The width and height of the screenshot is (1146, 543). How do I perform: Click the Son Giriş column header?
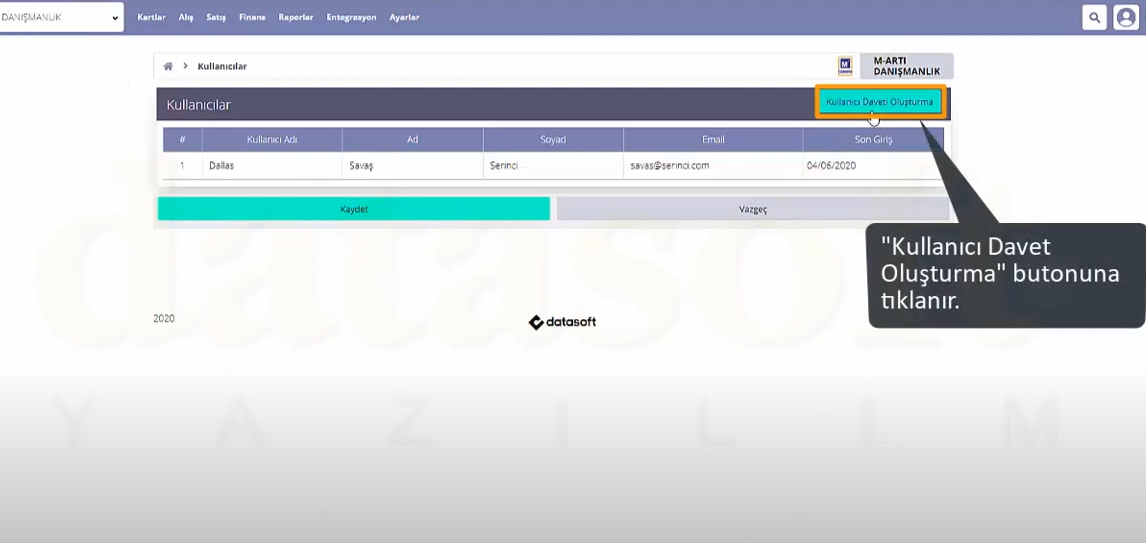pyautogui.click(x=873, y=140)
